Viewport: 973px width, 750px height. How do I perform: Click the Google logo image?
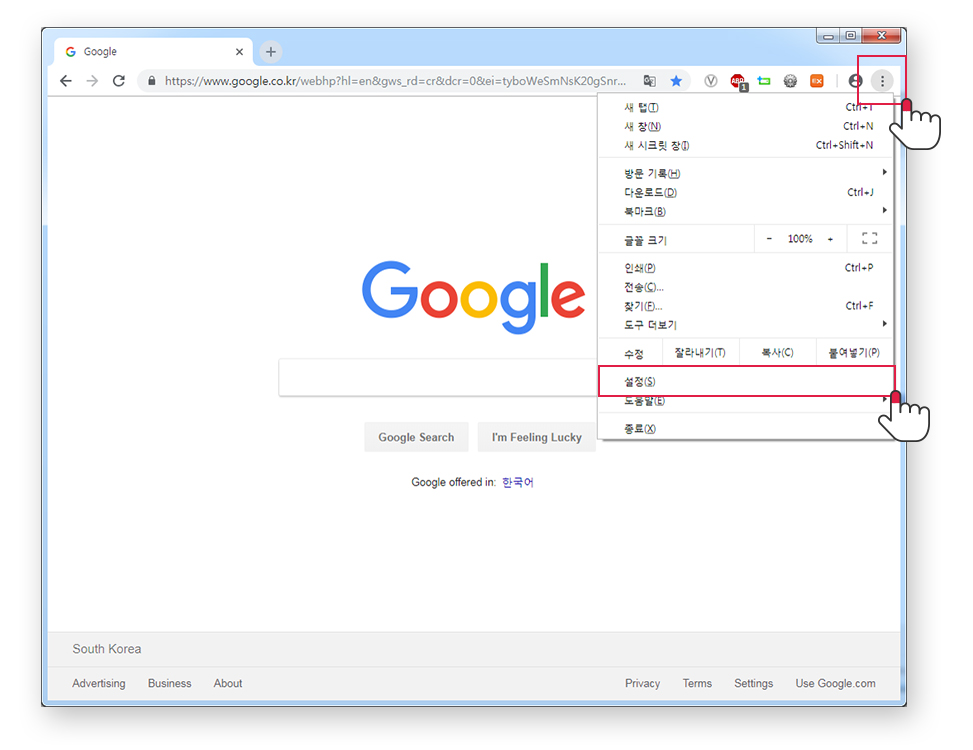tap(473, 297)
